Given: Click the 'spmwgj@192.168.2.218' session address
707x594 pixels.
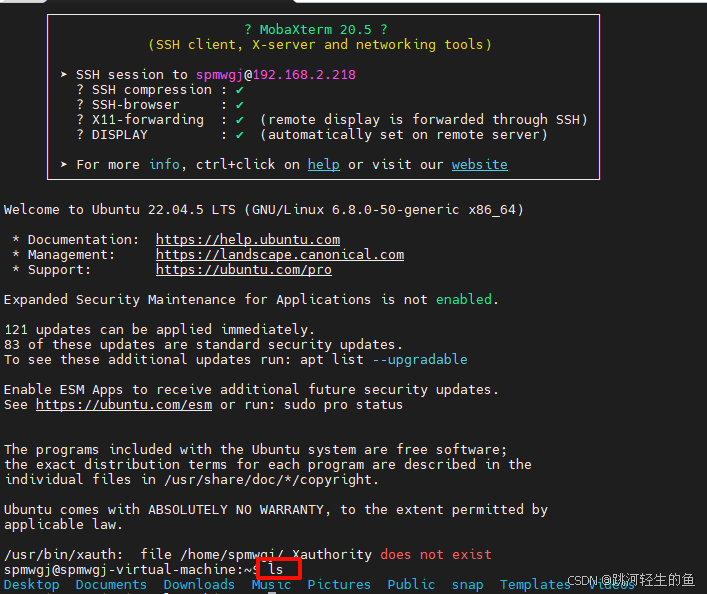Looking at the screenshot, I should coord(275,75).
